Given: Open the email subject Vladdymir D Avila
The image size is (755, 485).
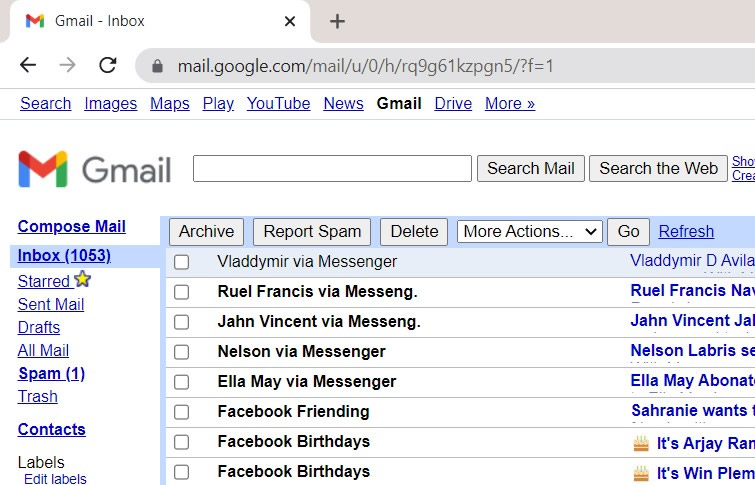Looking at the screenshot, I should [x=692, y=261].
